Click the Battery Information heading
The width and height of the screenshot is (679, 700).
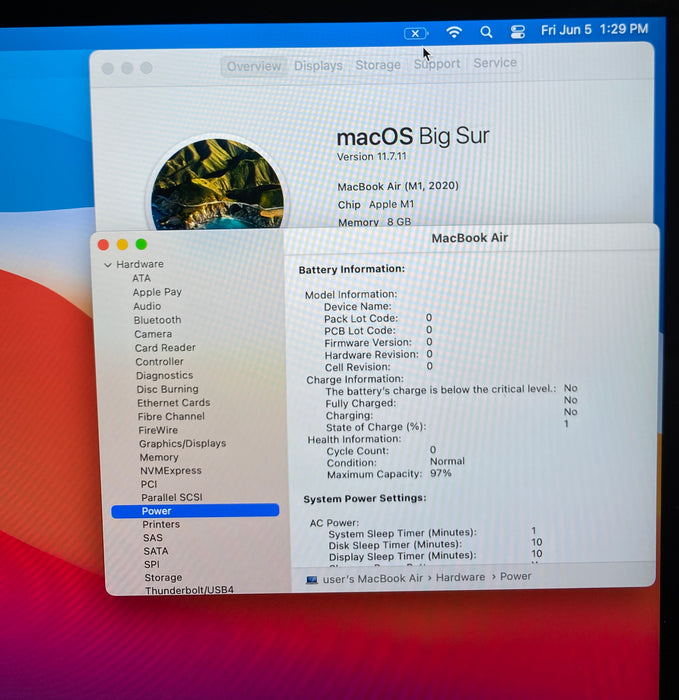pyautogui.click(x=352, y=269)
